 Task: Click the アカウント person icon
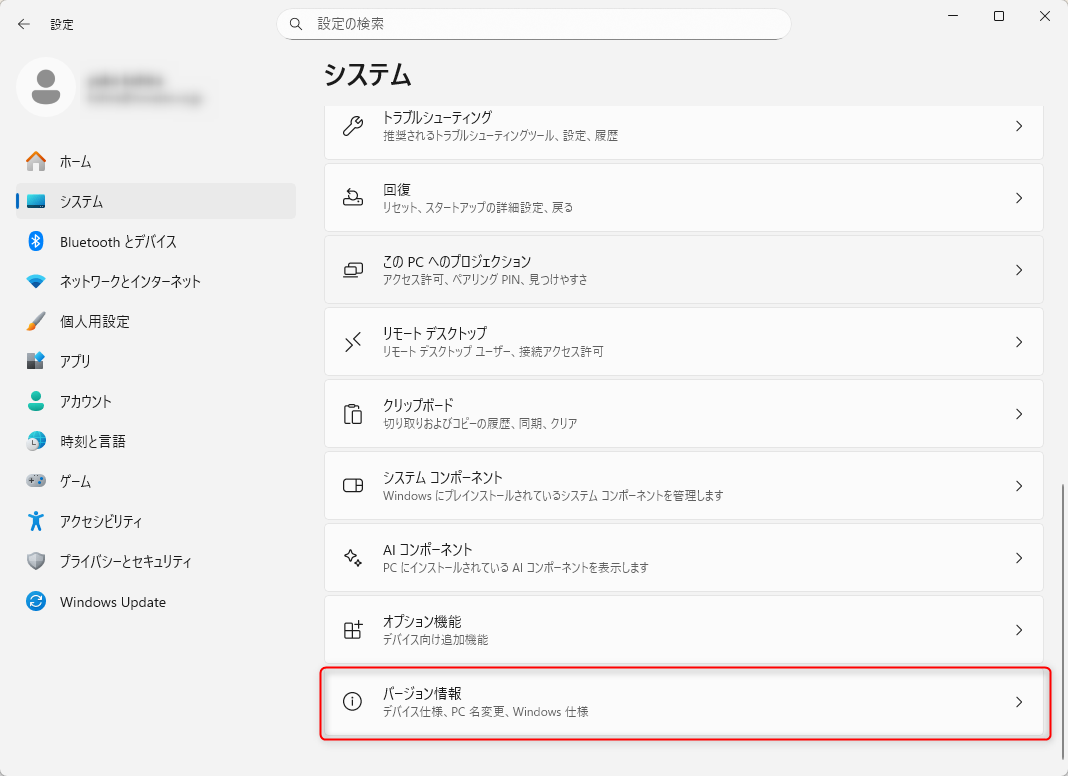tap(36, 401)
